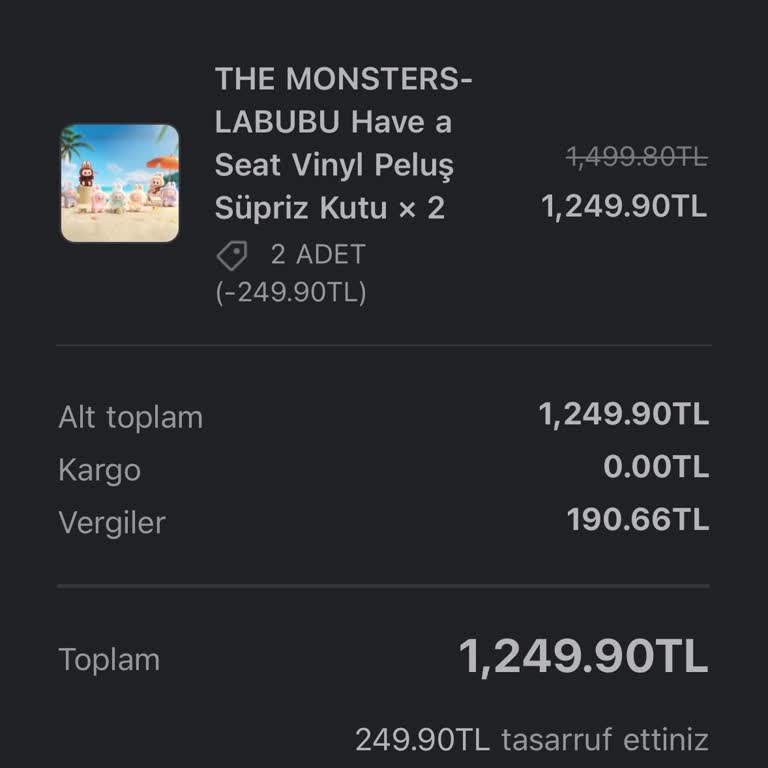768x768 pixels.
Task: Click the divider line above Toplam
Action: point(384,586)
